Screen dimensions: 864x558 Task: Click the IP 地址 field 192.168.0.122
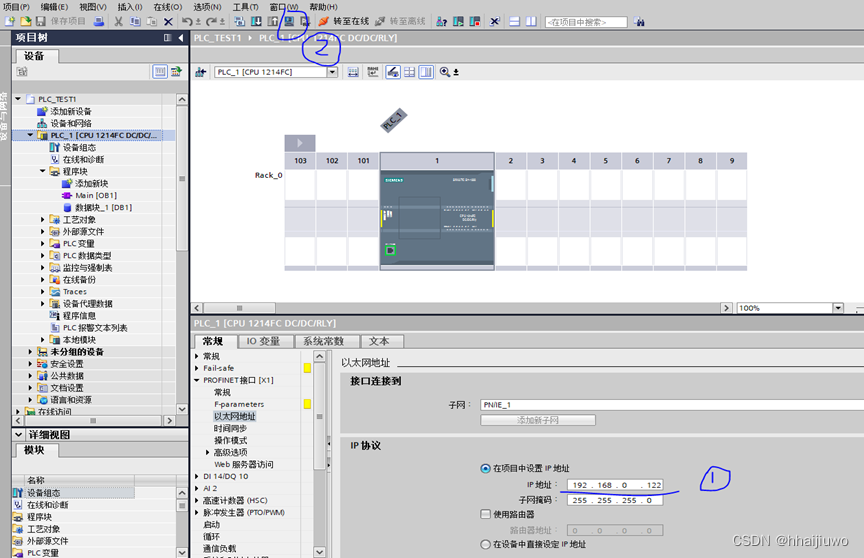tap(615, 485)
